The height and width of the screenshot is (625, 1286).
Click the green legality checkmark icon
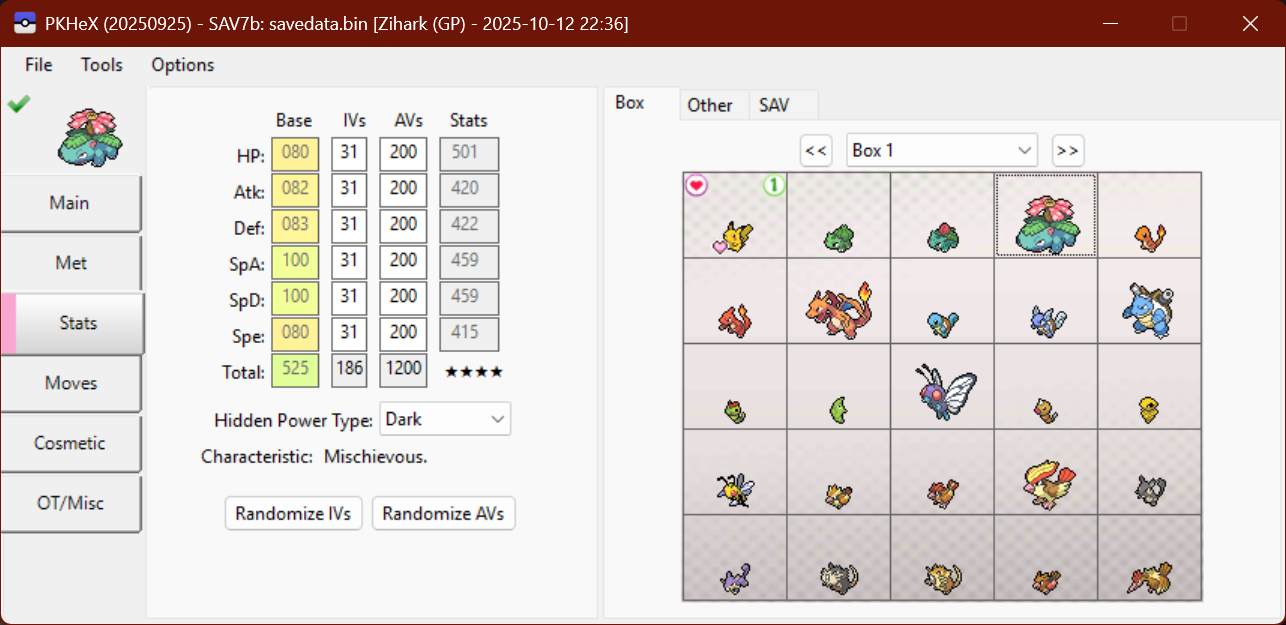click(x=18, y=103)
